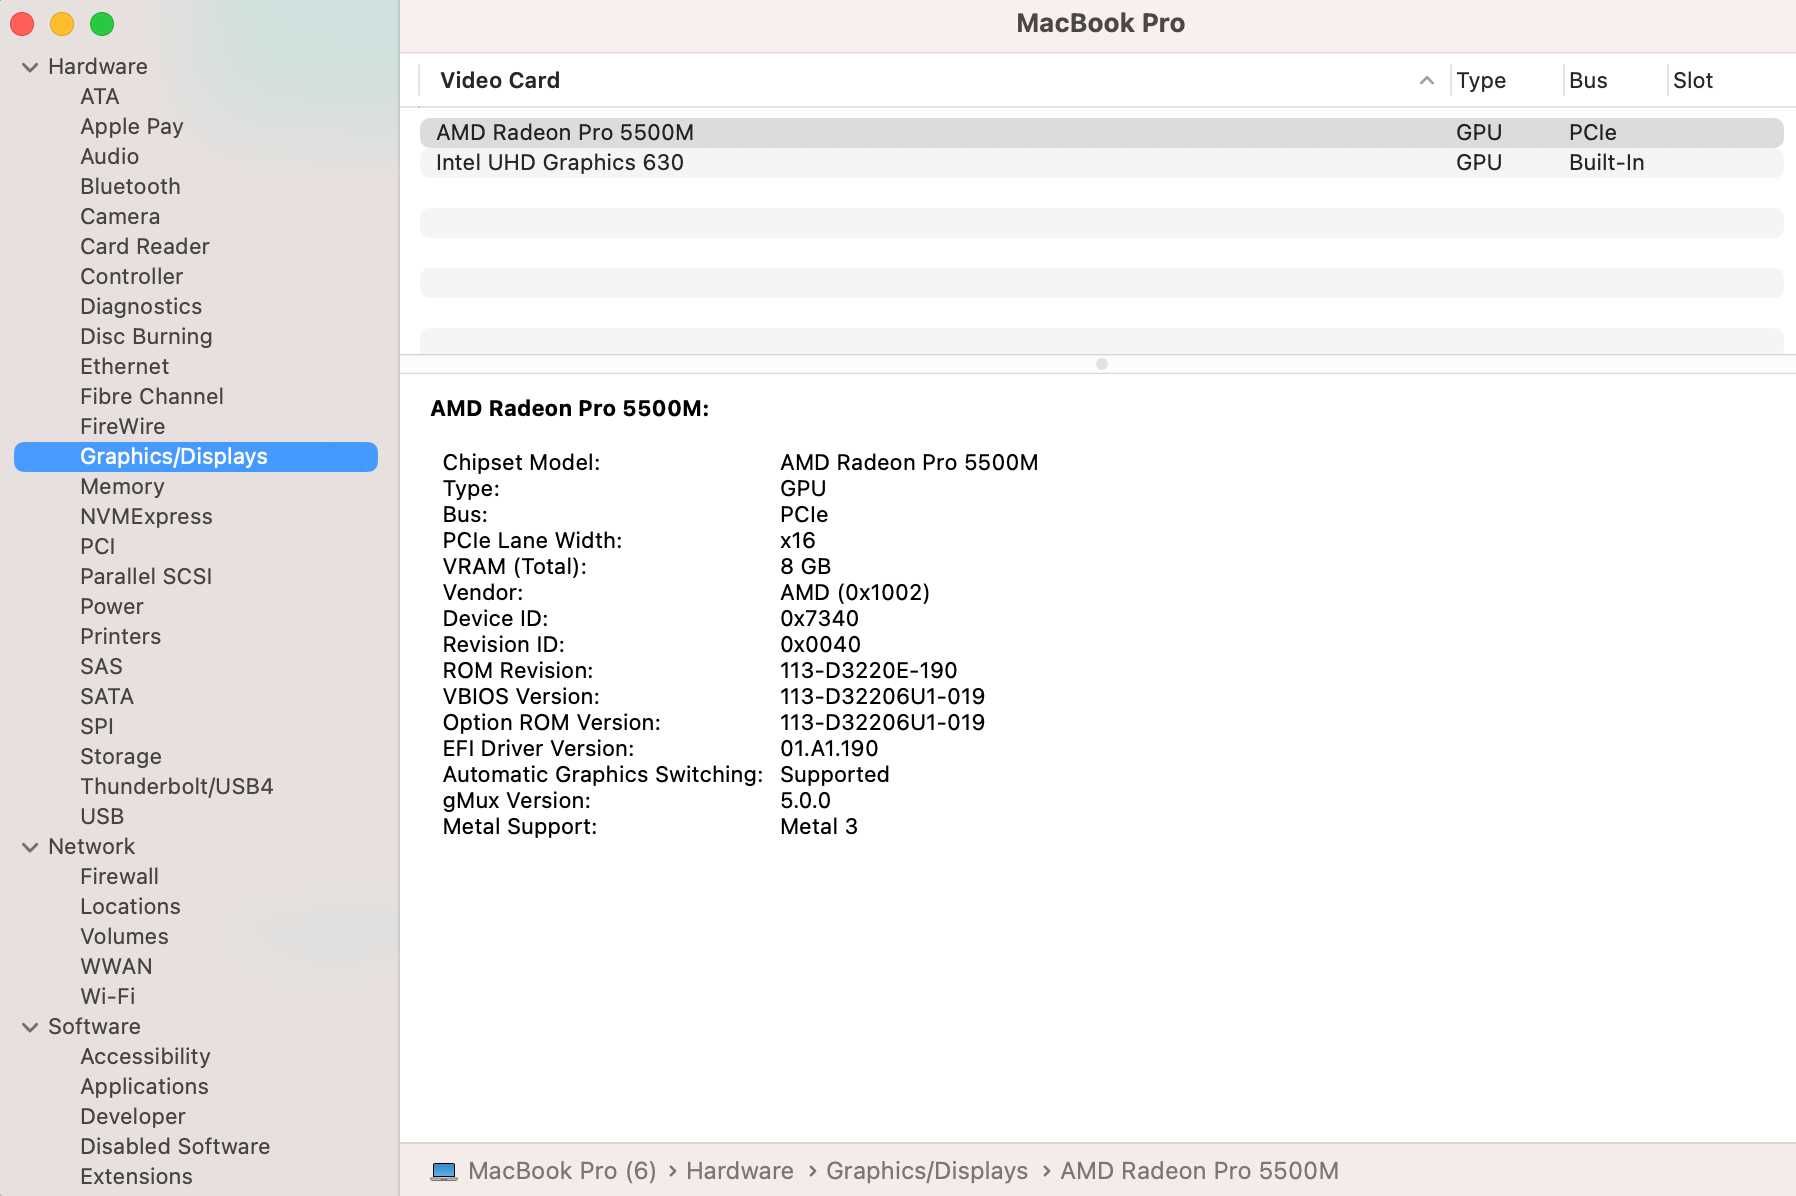Sort by Slot column header
Screen dimensions: 1796x1196
pyautogui.click(x=1693, y=81)
